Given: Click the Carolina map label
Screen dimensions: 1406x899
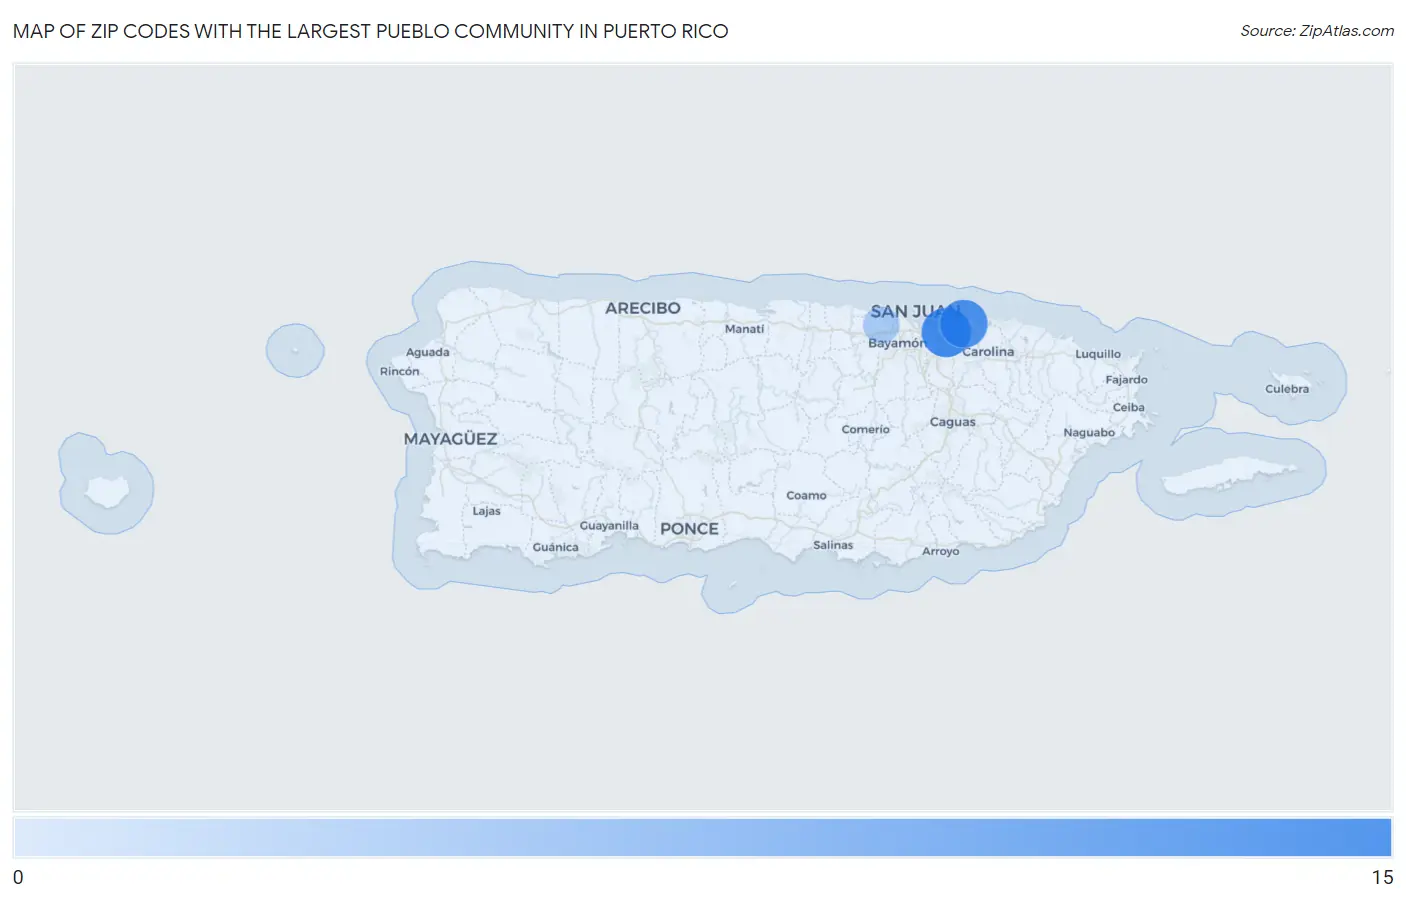Looking at the screenshot, I should click(x=988, y=352).
